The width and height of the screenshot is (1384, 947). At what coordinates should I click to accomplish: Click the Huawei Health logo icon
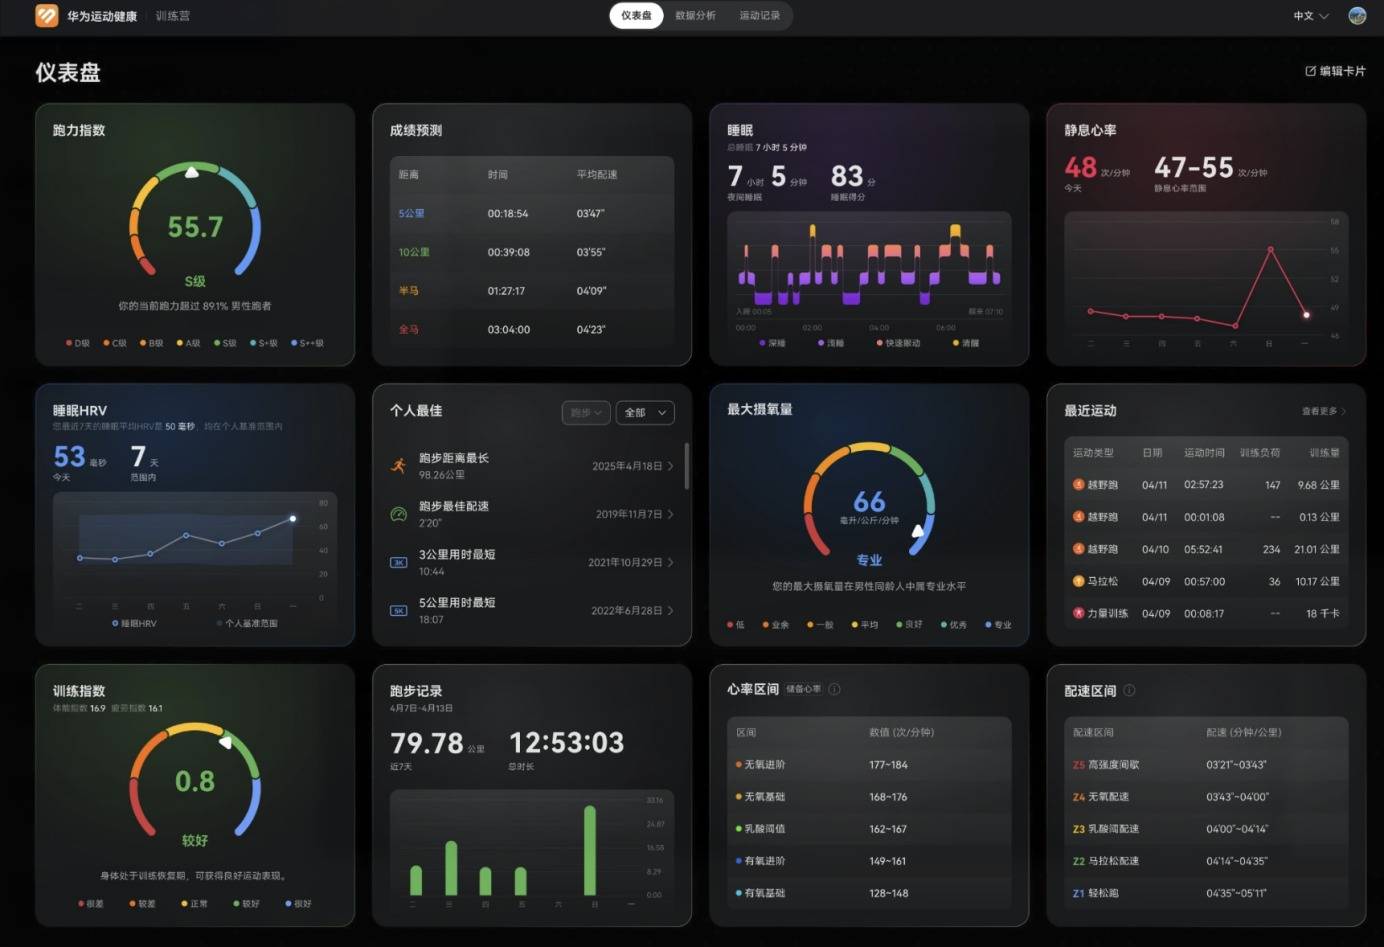pyautogui.click(x=46, y=16)
